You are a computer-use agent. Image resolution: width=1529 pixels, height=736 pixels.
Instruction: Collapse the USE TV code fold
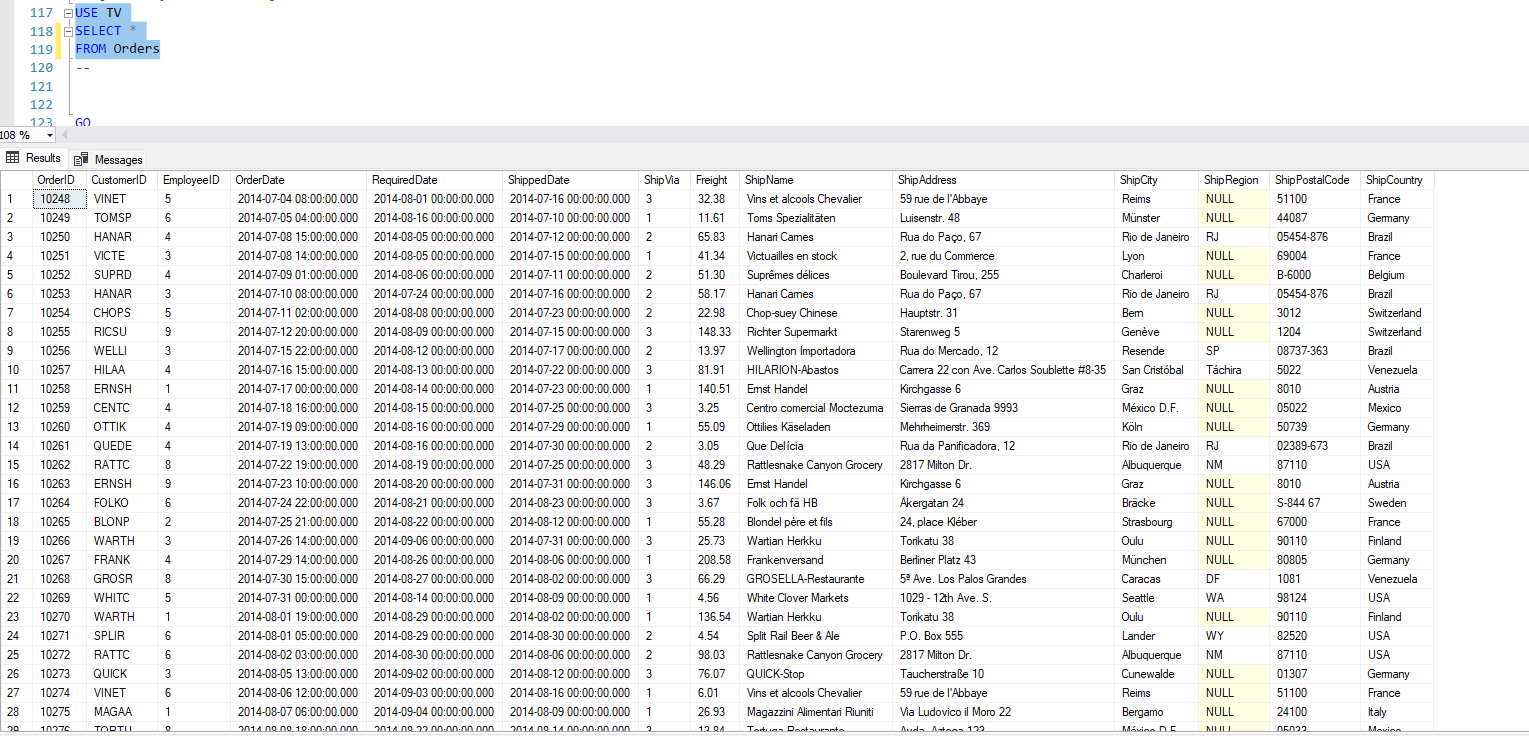point(66,13)
